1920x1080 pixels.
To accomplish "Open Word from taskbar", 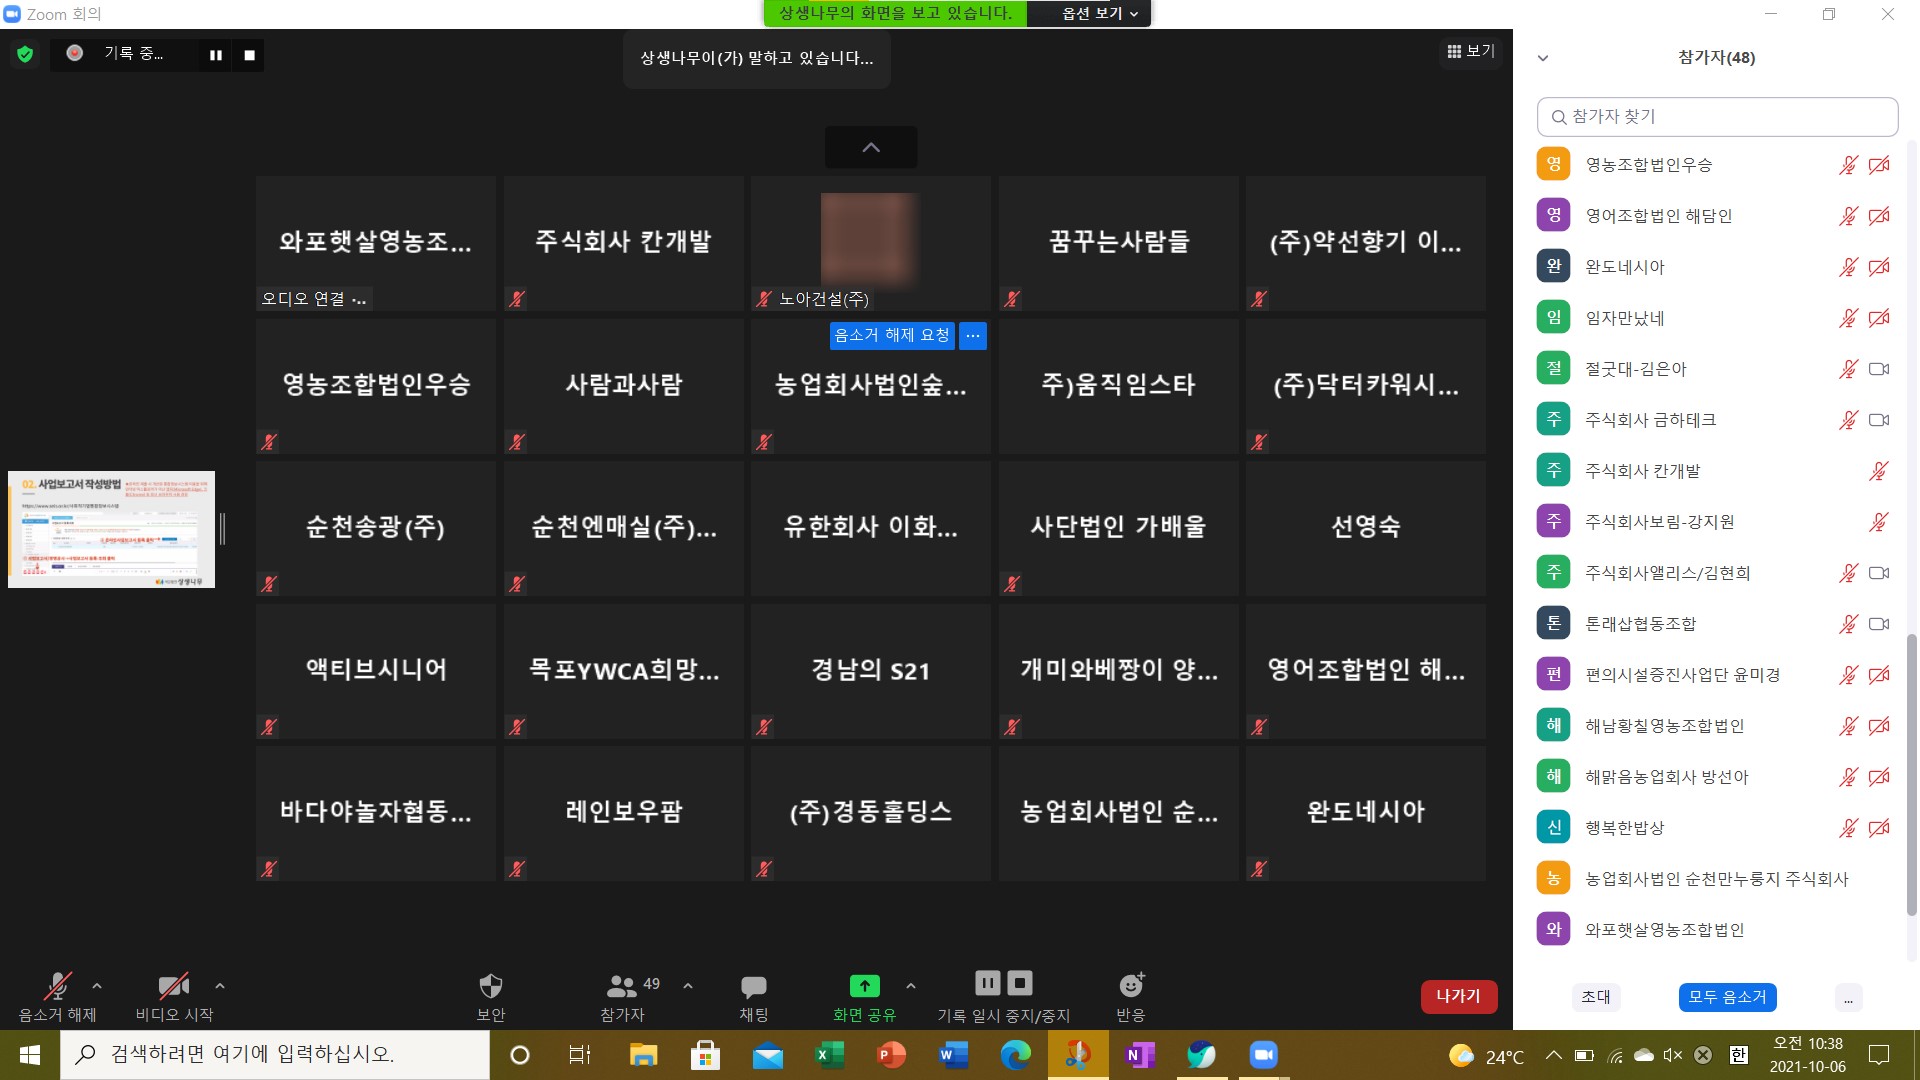I will 953,1055.
